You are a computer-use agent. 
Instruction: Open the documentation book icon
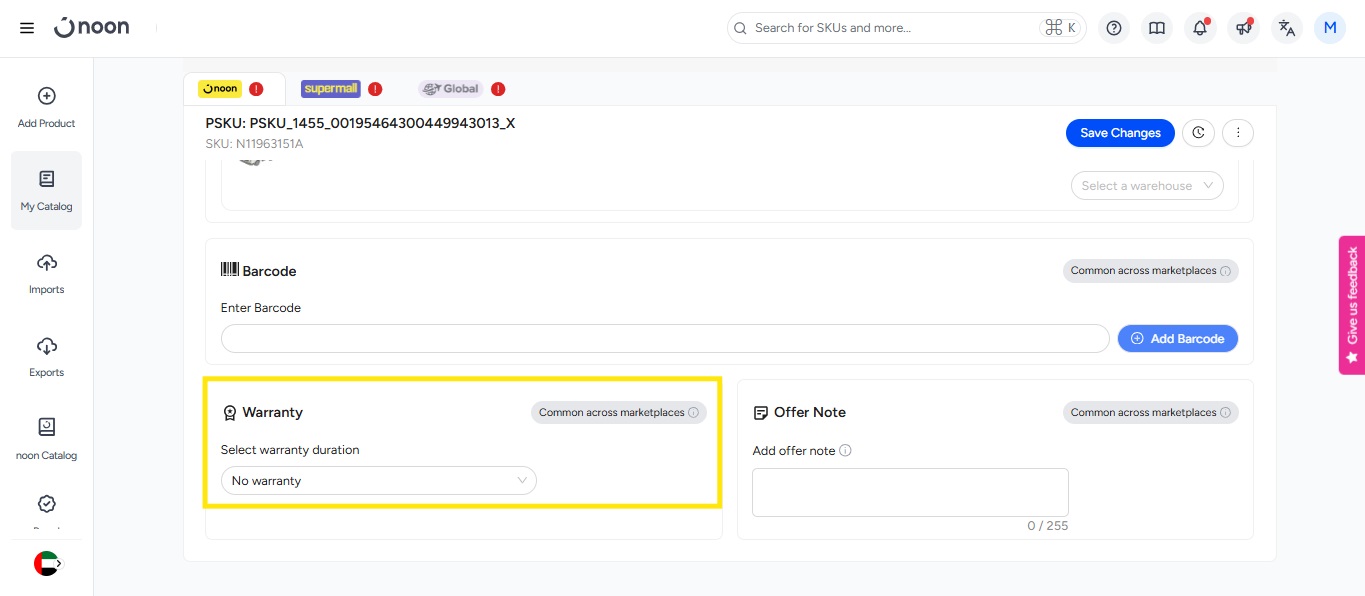click(x=1157, y=28)
